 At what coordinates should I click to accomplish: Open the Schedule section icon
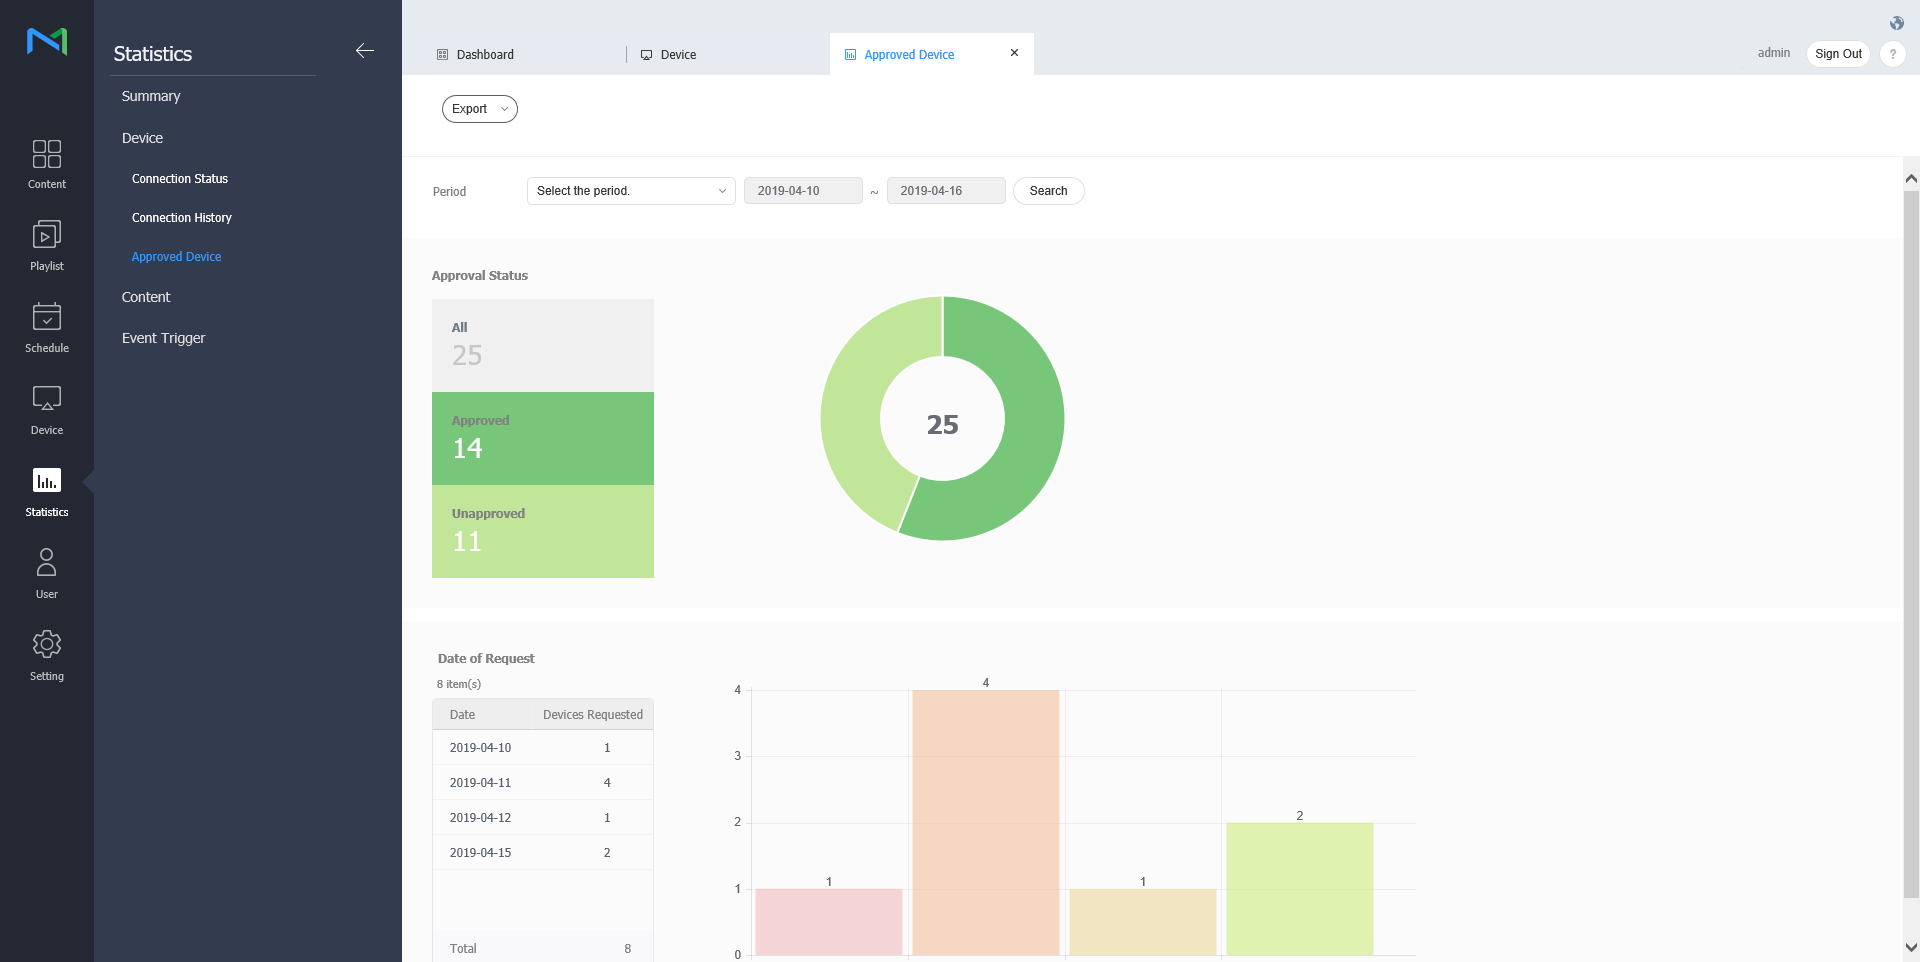[x=47, y=317]
